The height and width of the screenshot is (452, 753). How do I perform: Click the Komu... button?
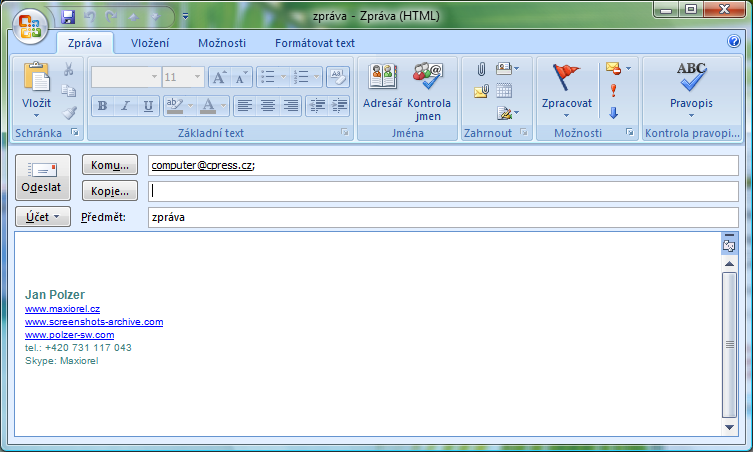click(x=110, y=165)
